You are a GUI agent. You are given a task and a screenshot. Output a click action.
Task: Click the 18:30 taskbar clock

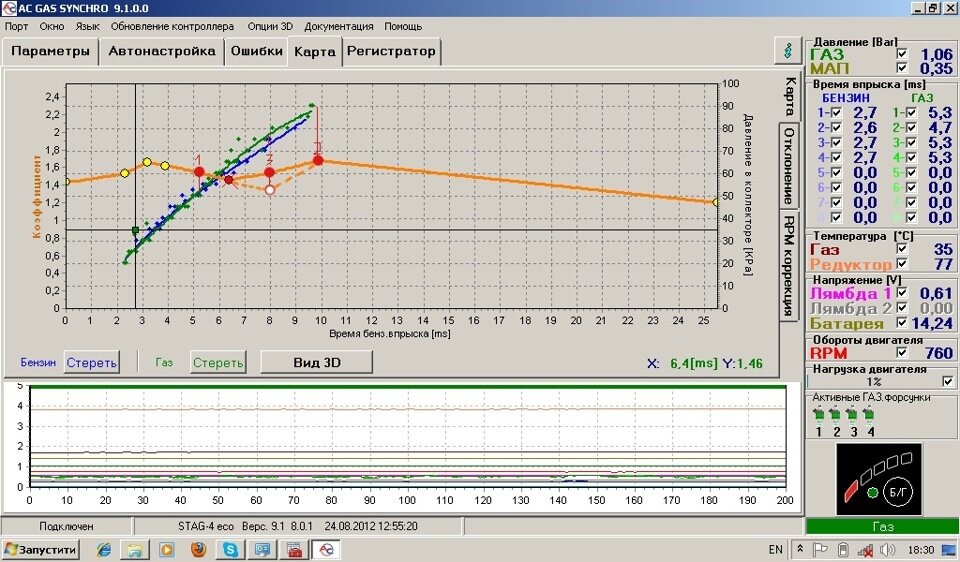point(921,550)
